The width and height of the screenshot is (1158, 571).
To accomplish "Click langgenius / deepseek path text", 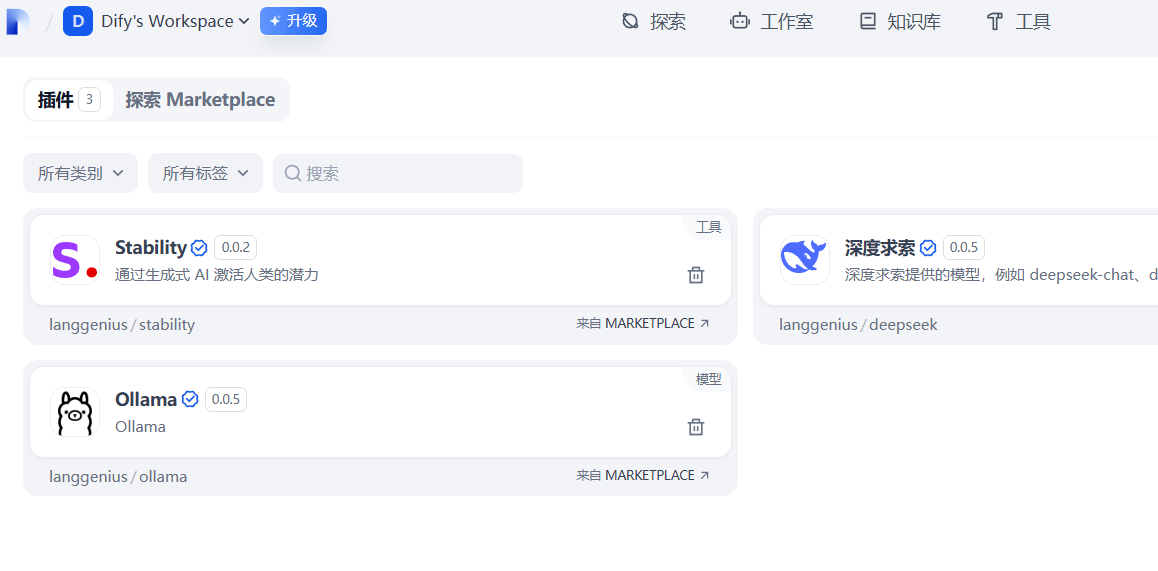I will click(858, 324).
